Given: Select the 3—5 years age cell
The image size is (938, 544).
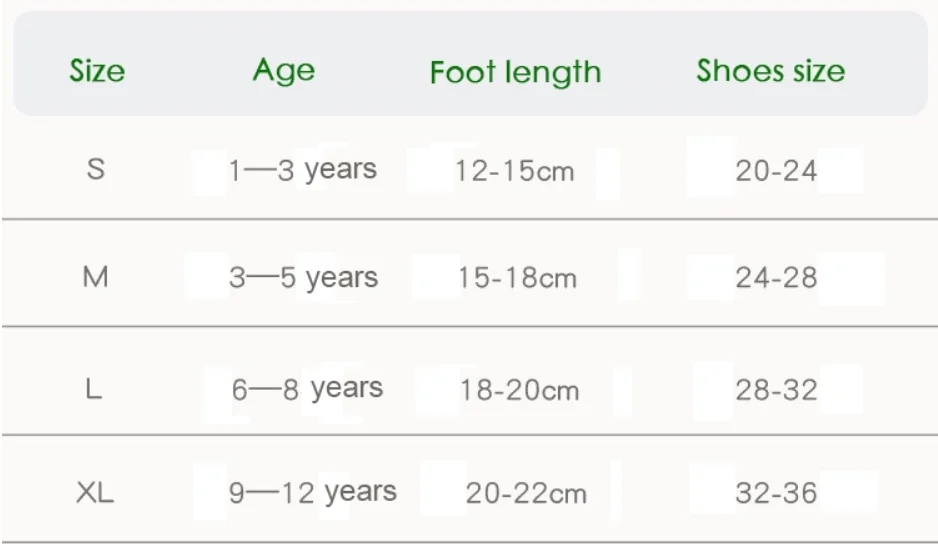Looking at the screenshot, I should point(303,278).
